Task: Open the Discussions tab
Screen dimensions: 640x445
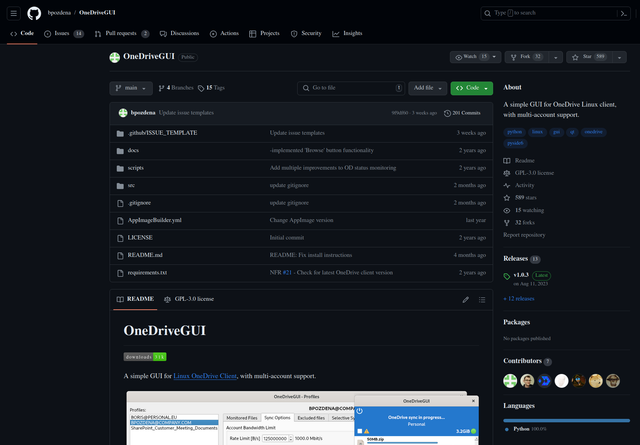Action: tap(179, 33)
